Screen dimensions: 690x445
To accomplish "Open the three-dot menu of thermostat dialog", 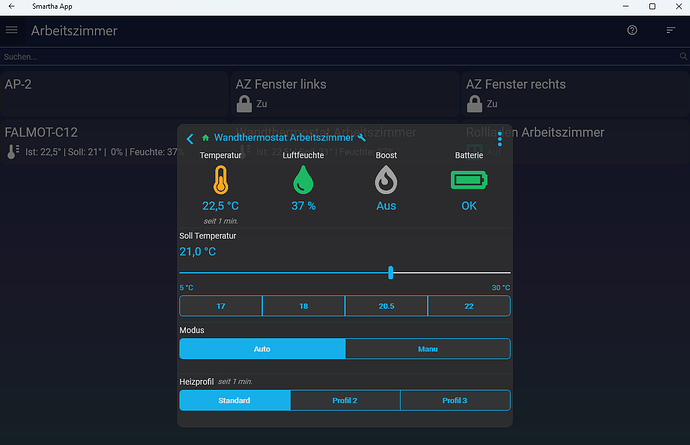I will [499, 139].
